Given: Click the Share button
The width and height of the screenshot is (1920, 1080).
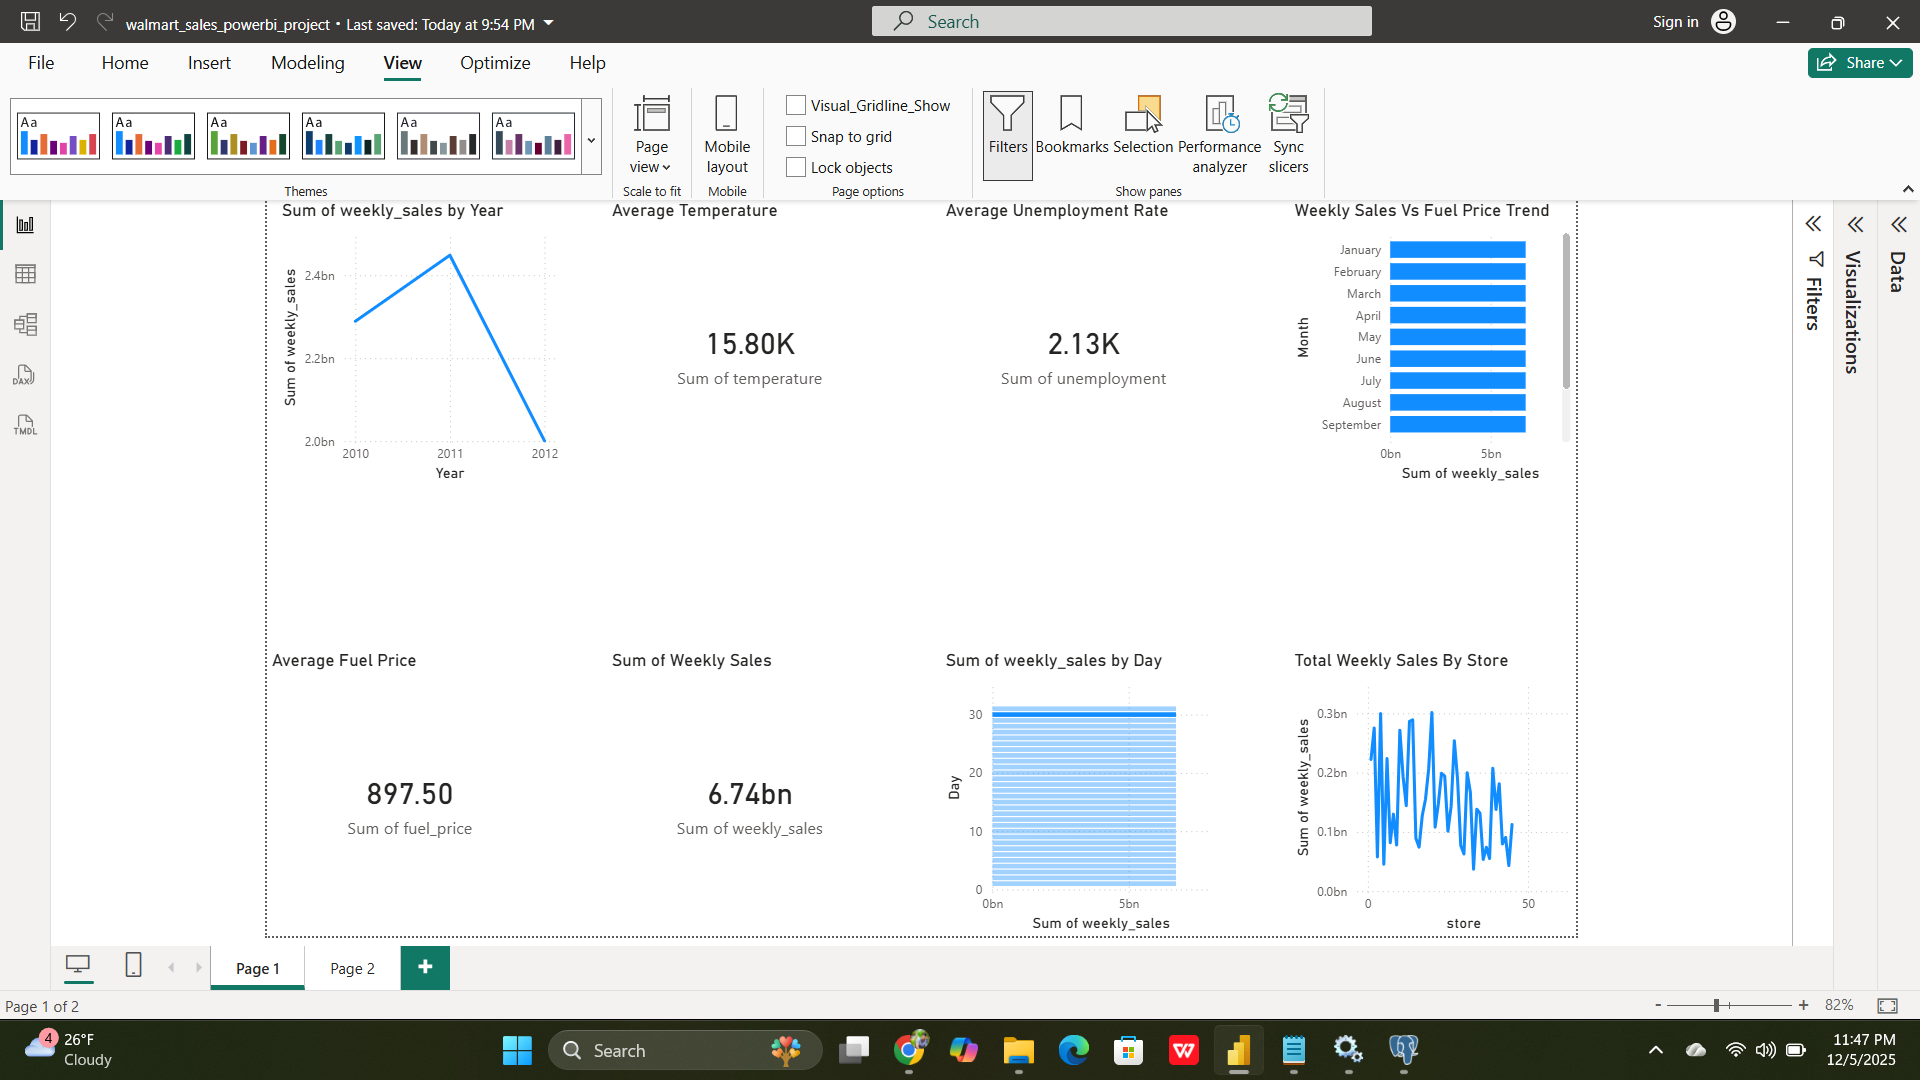Looking at the screenshot, I should (1859, 62).
